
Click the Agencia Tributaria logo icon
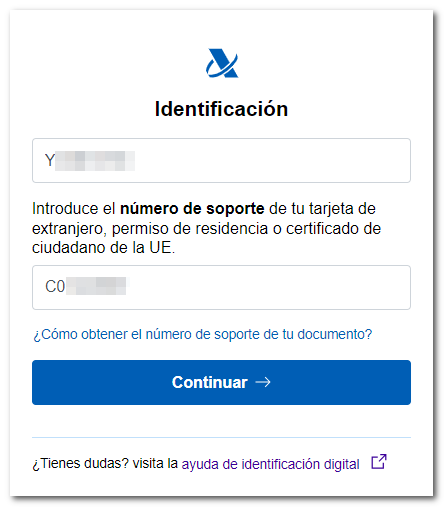coord(222,63)
